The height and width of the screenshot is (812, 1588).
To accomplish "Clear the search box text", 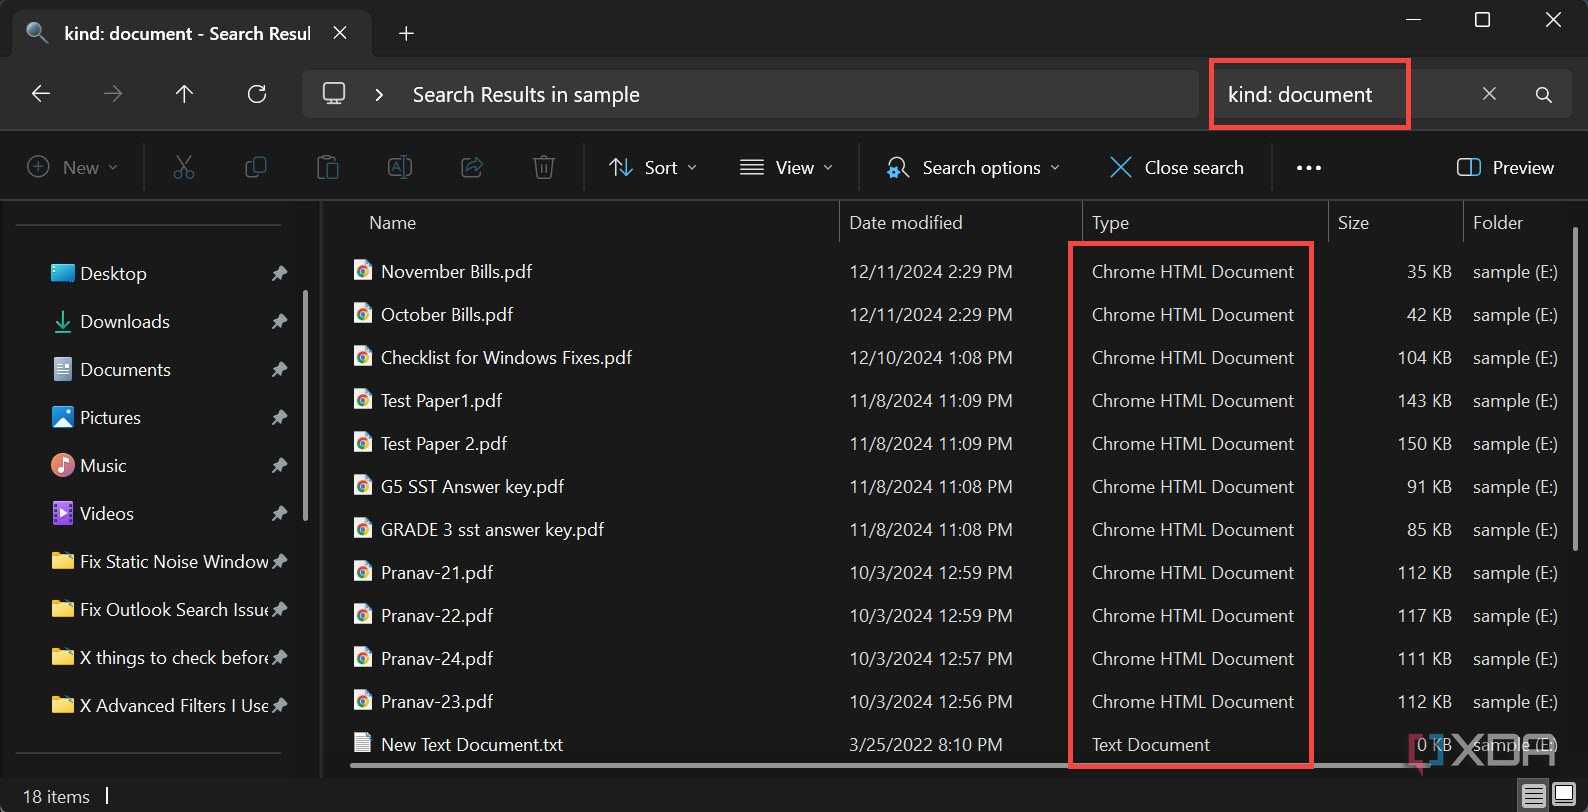I will coord(1489,94).
